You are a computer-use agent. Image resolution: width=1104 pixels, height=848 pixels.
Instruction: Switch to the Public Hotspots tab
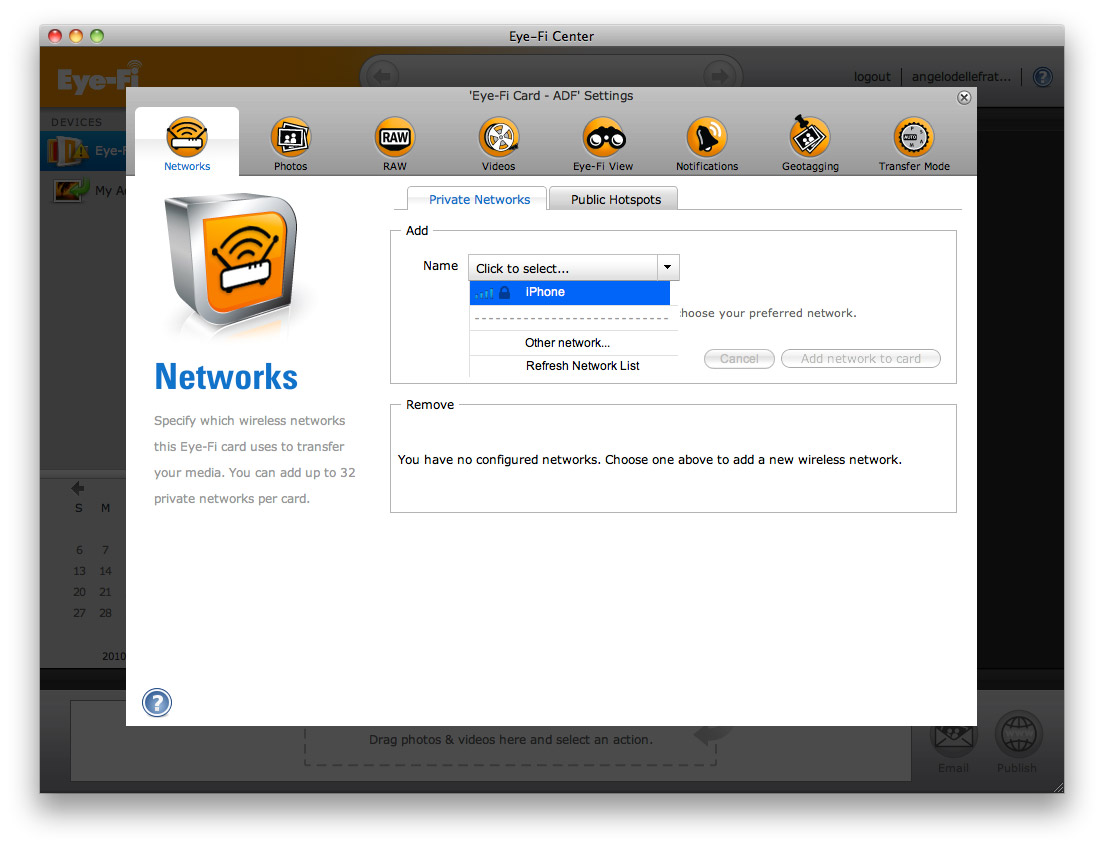pos(615,199)
